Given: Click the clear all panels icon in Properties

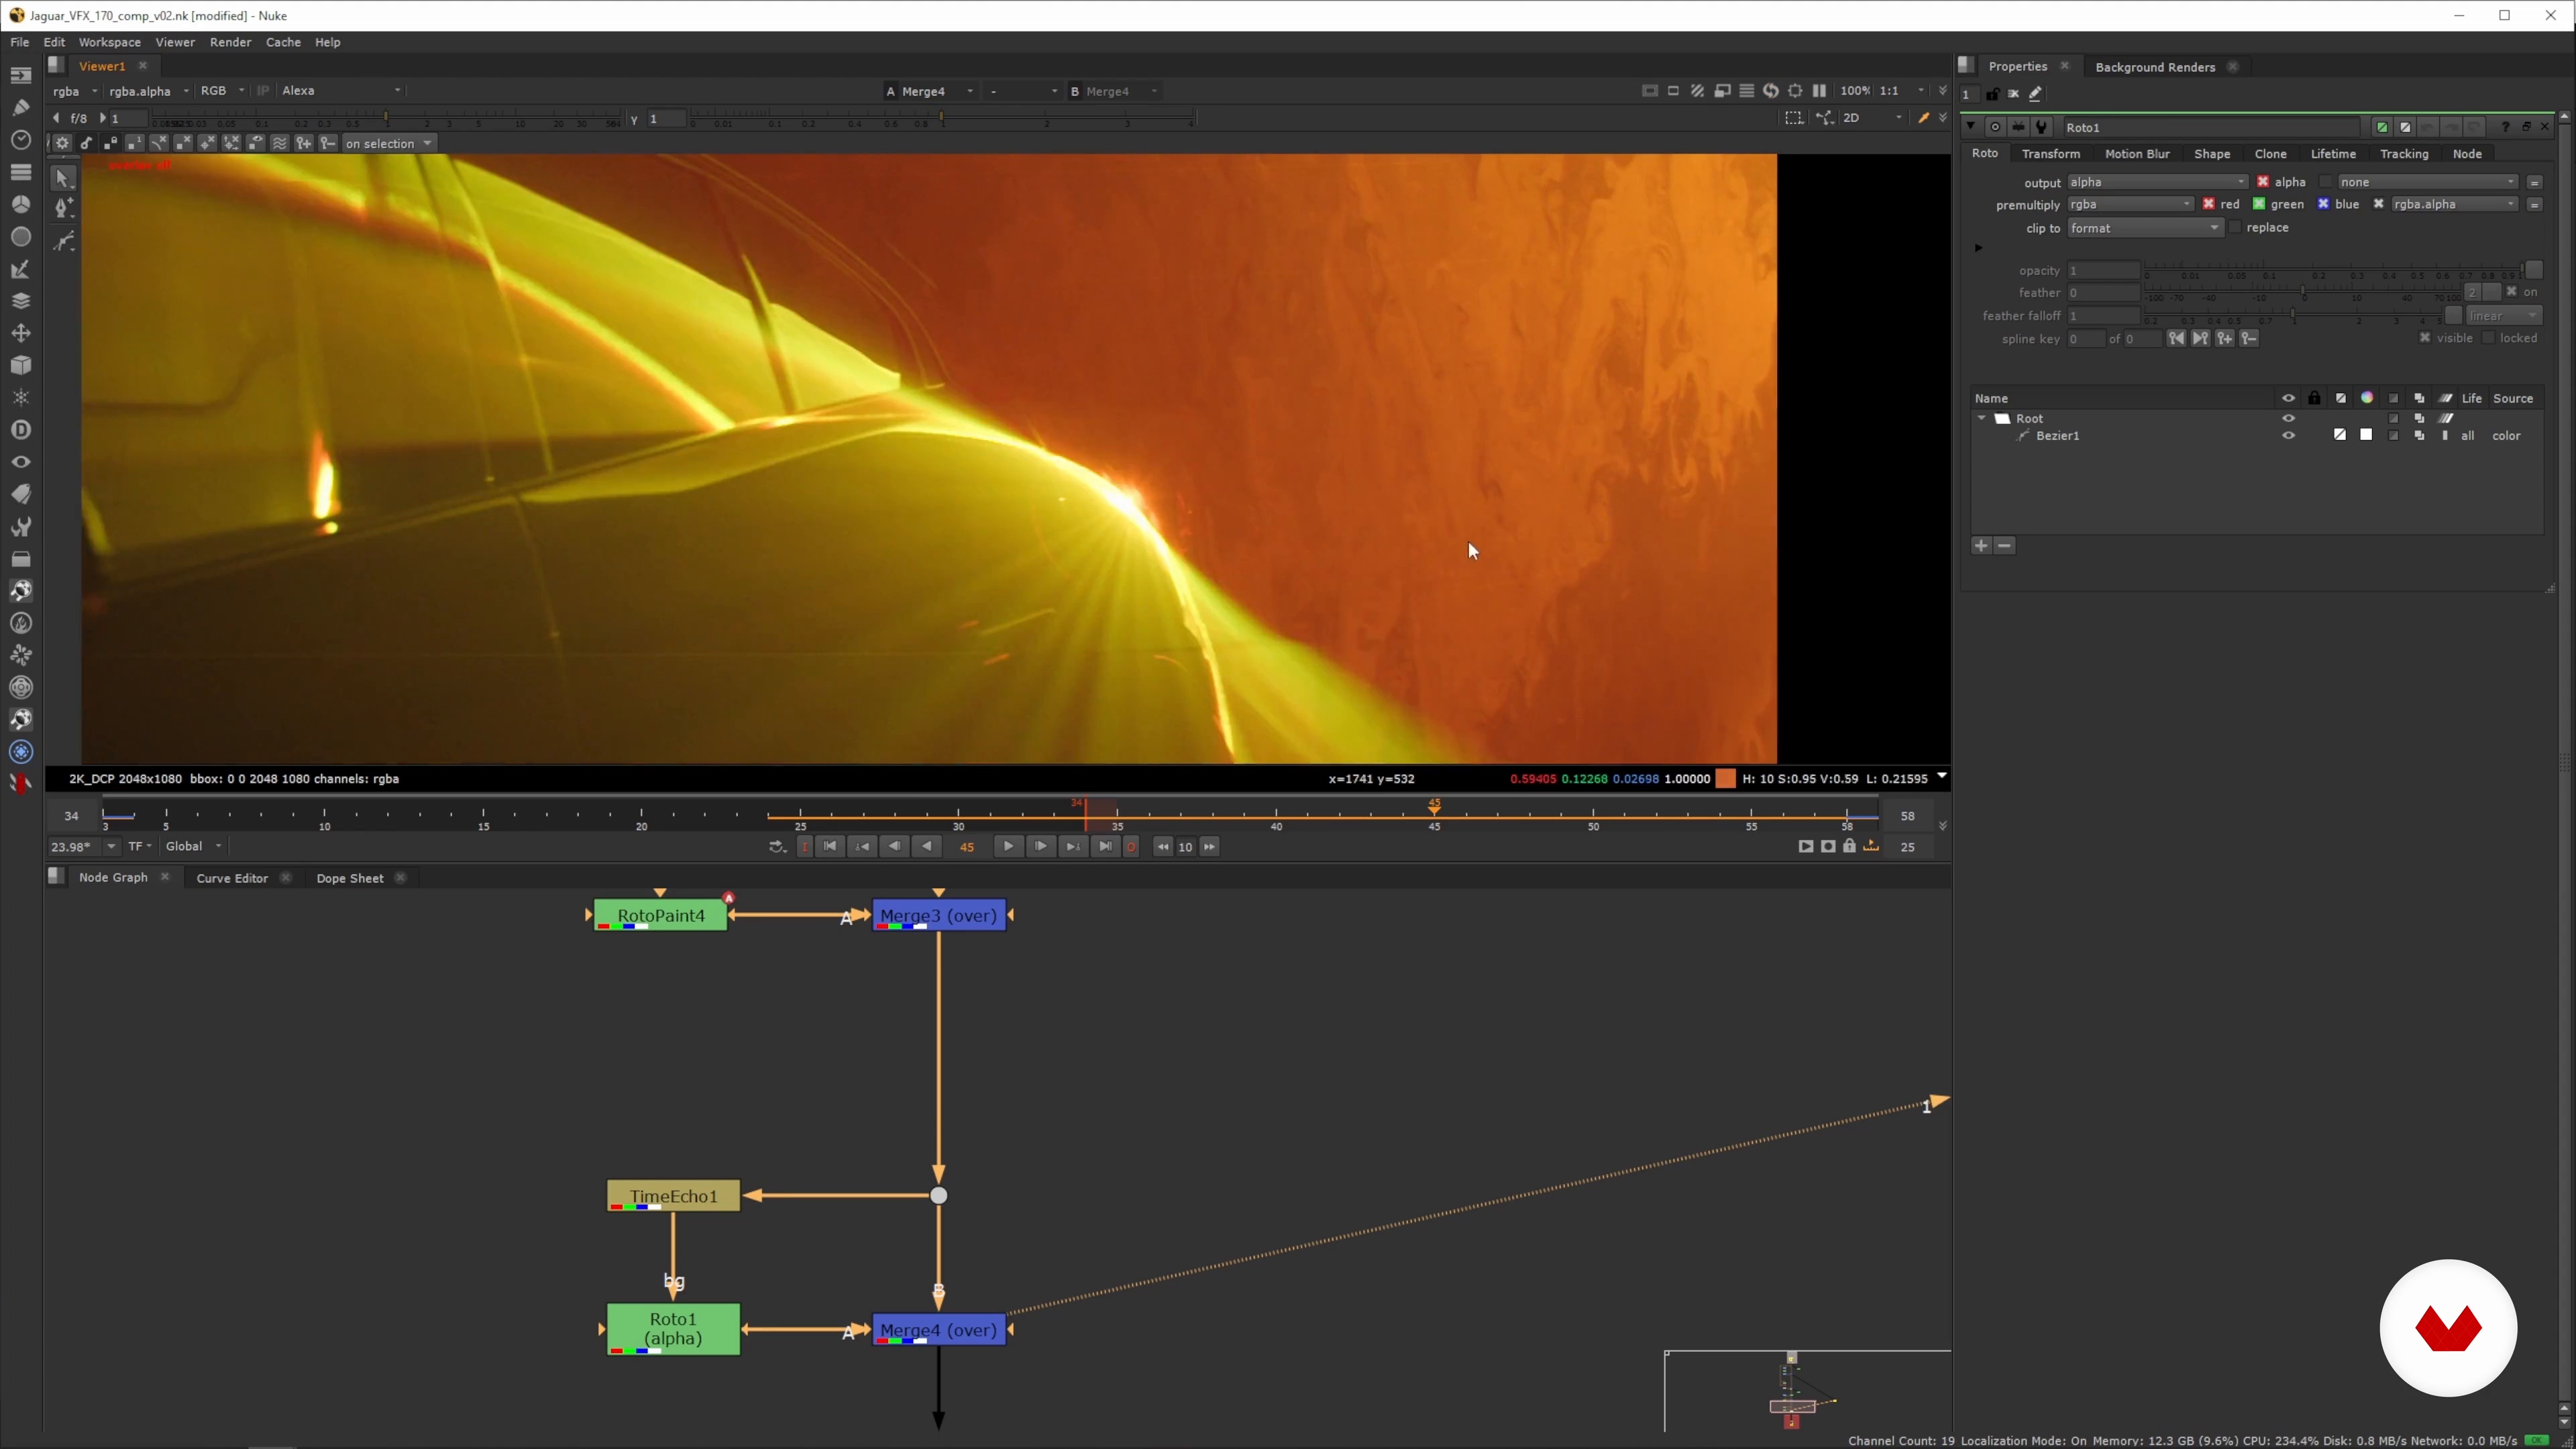Looking at the screenshot, I should [2013, 94].
